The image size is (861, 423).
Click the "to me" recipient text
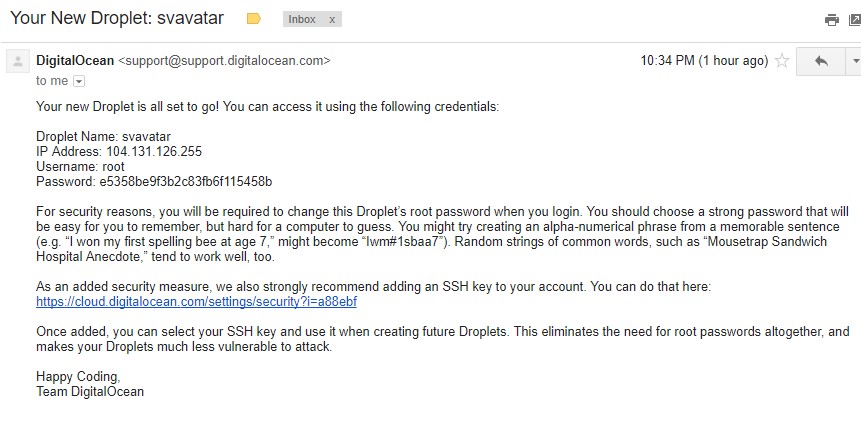tap(52, 81)
